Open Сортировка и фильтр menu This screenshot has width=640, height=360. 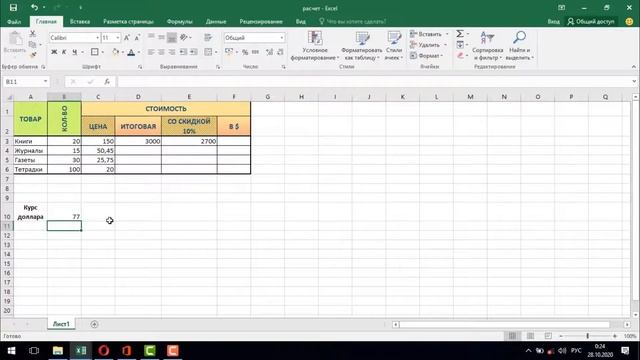coord(487,46)
